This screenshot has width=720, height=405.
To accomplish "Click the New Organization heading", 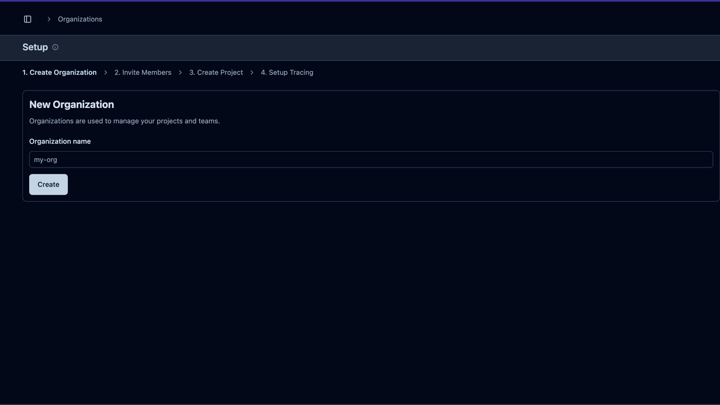I will [x=72, y=104].
